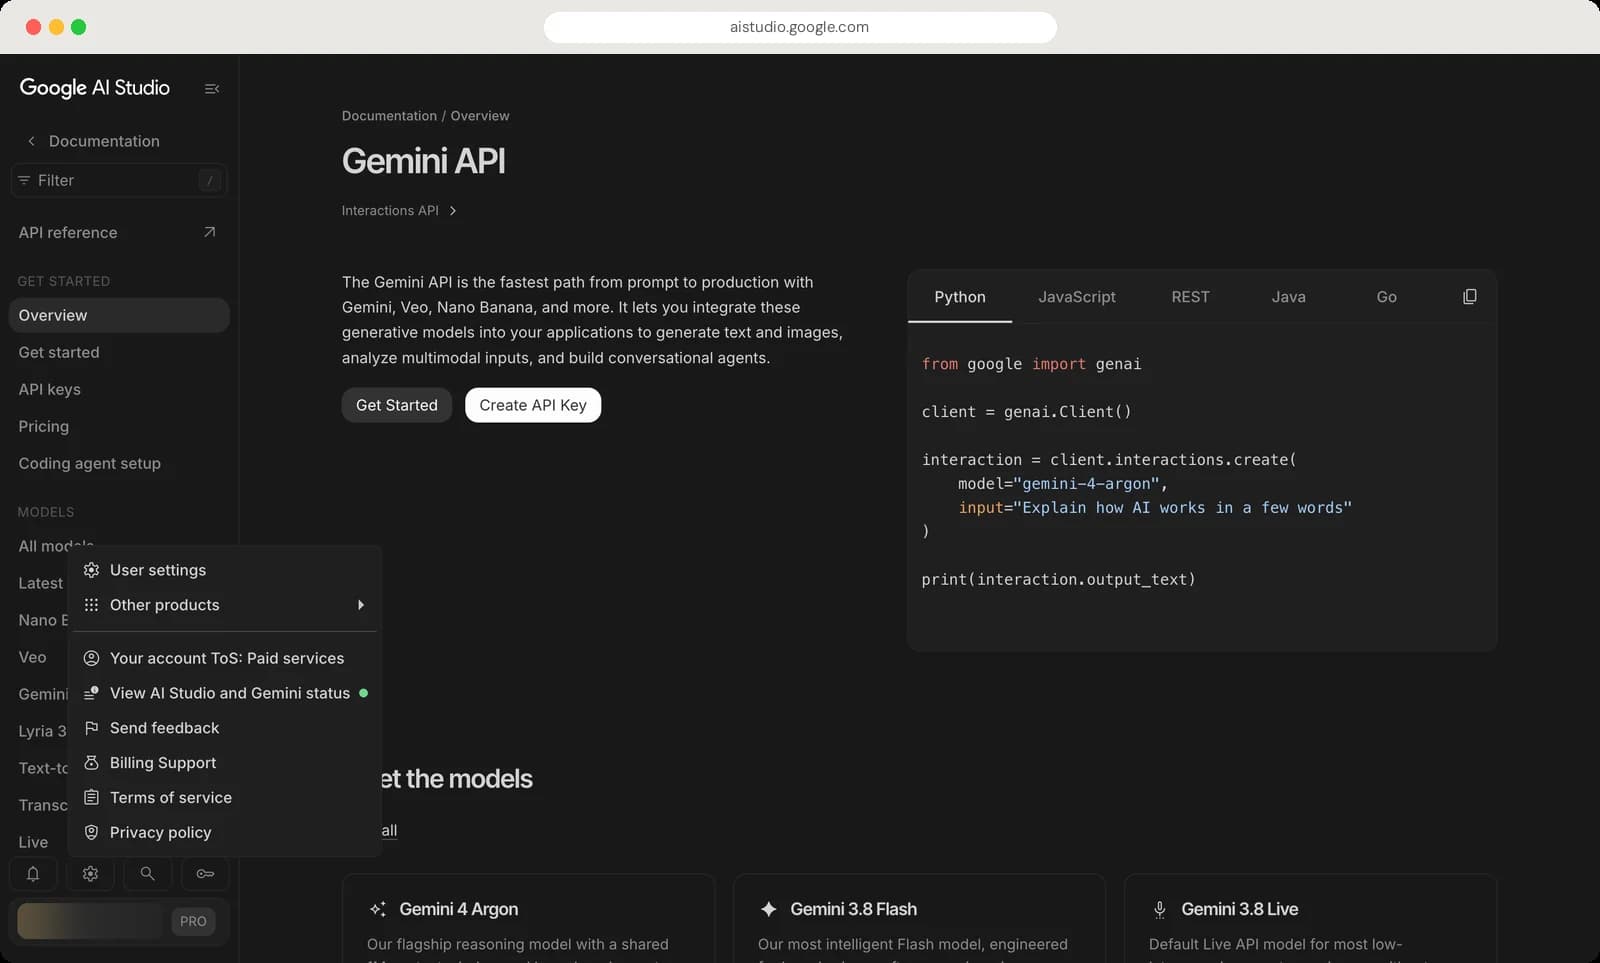Select the Python code tab
The width and height of the screenshot is (1600, 963).
[960, 297]
